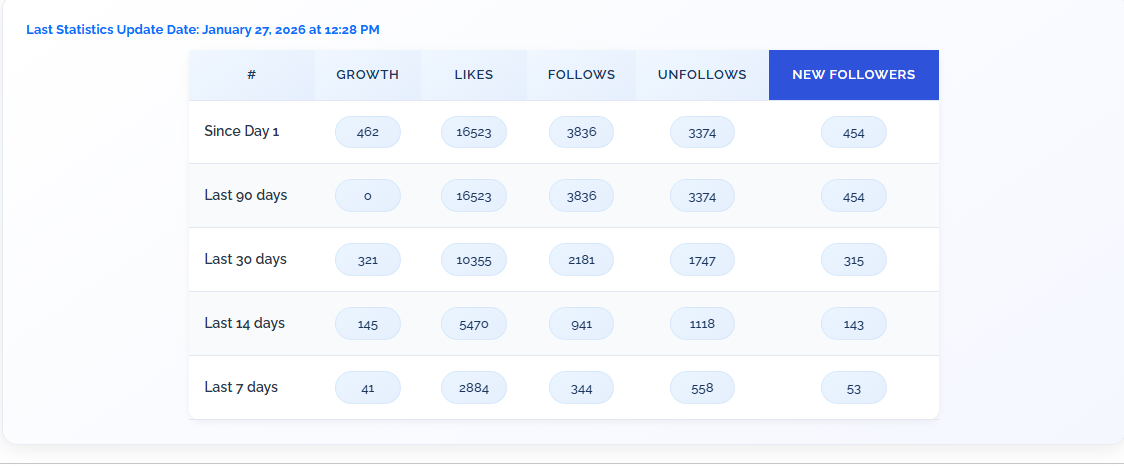The width and height of the screenshot is (1124, 466).
Task: Click the 2884 likes badge
Action: click(474, 388)
